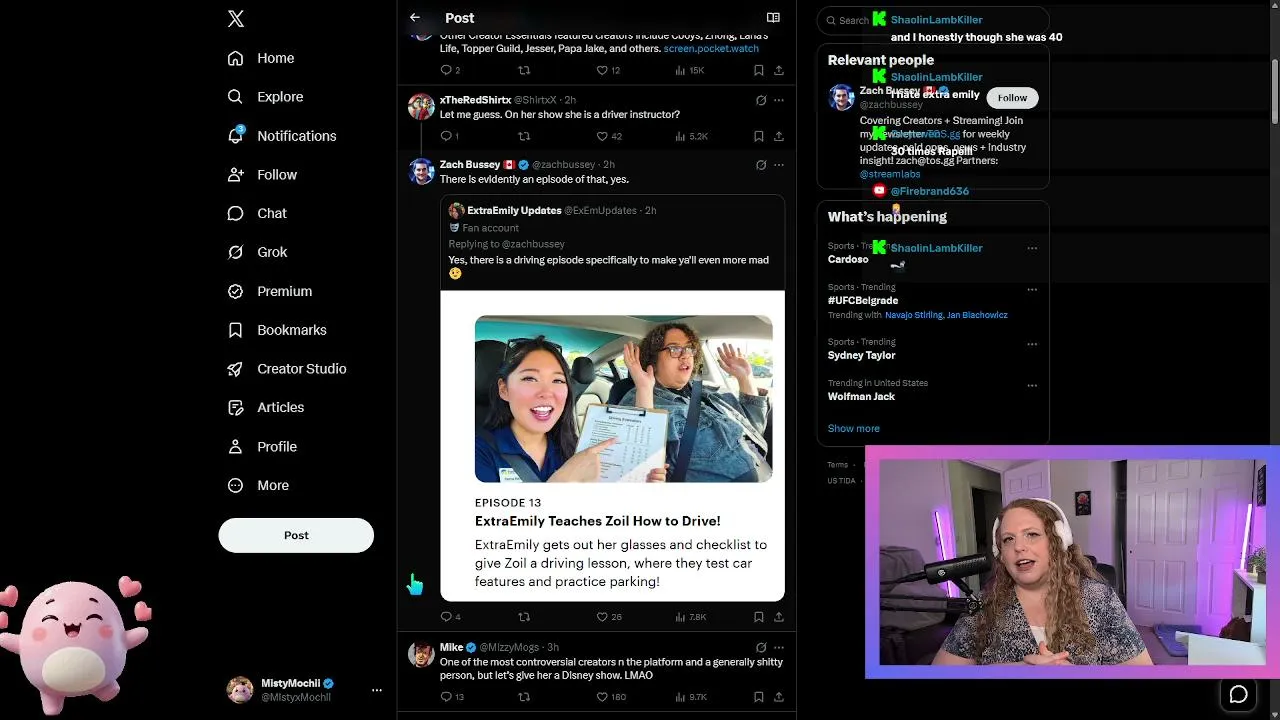Open Profile in the sidebar
This screenshot has height=720, width=1280.
point(262,447)
